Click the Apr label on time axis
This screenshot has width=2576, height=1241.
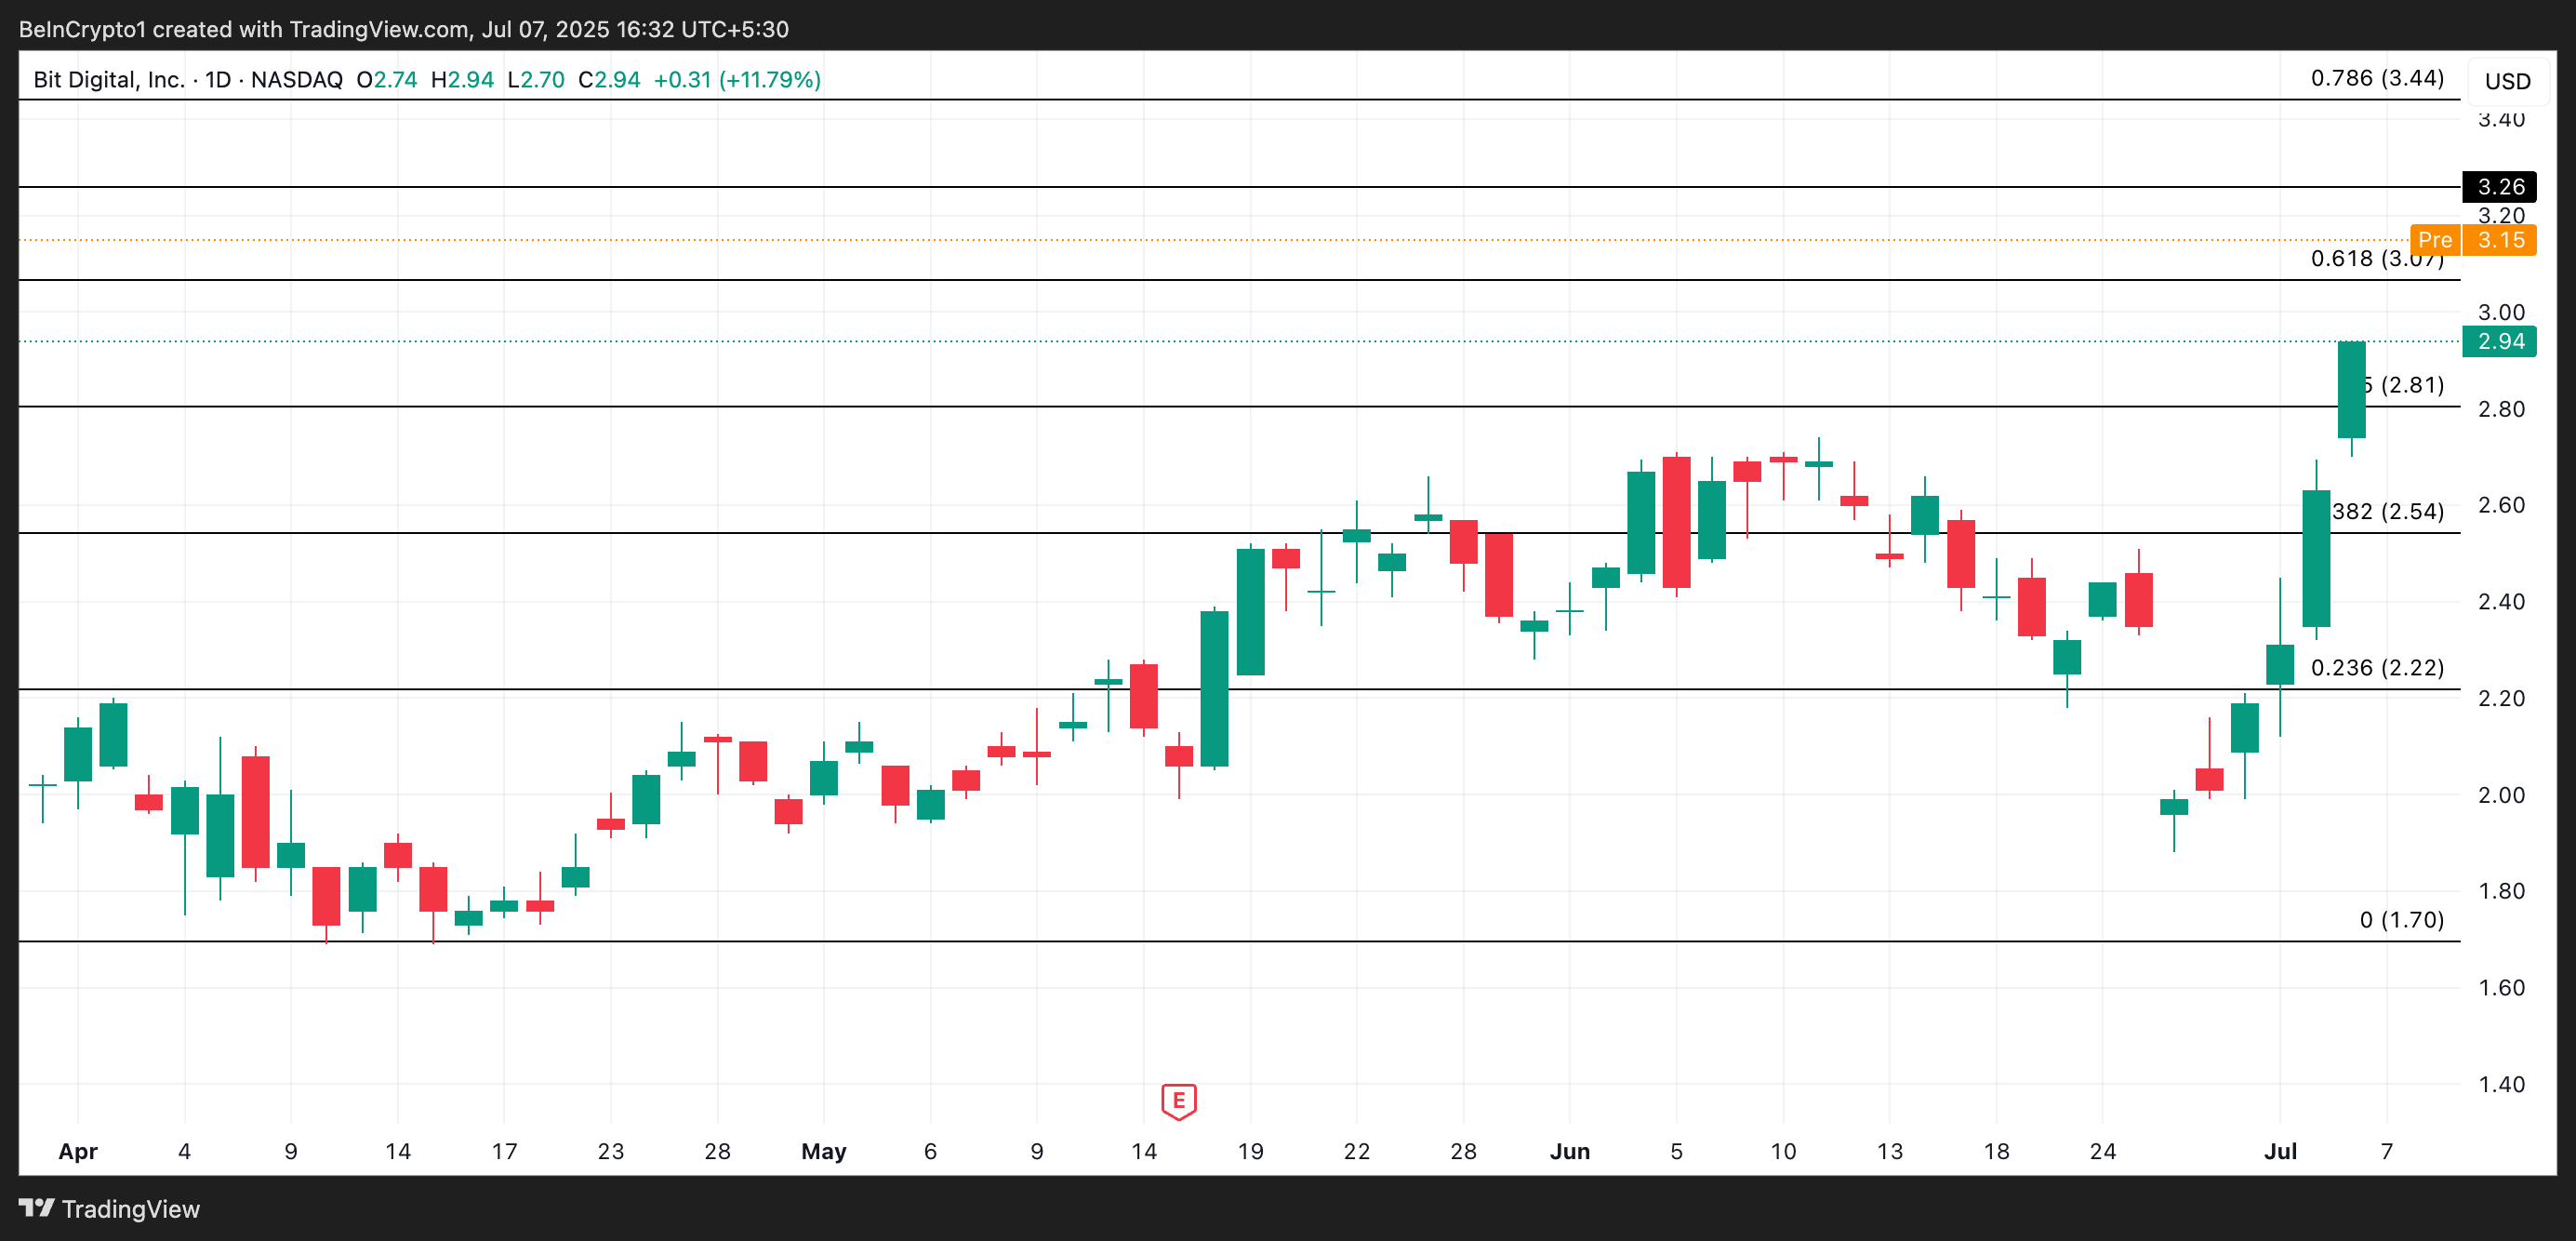(x=78, y=1151)
